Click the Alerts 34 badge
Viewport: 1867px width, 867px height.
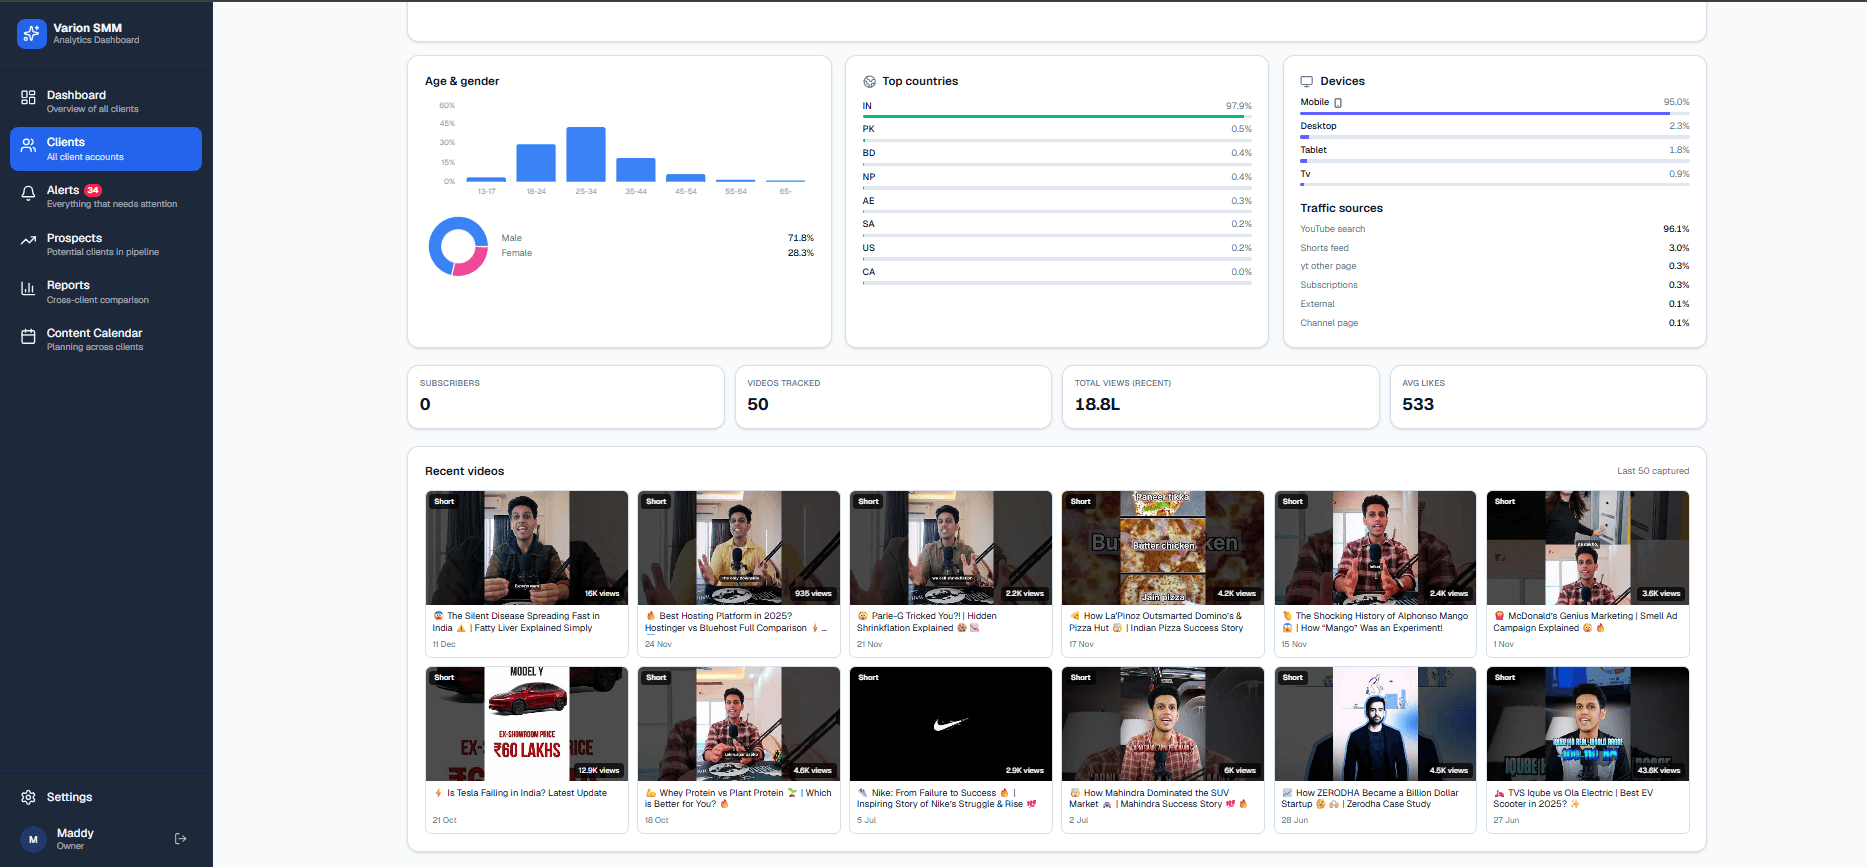[x=93, y=190]
